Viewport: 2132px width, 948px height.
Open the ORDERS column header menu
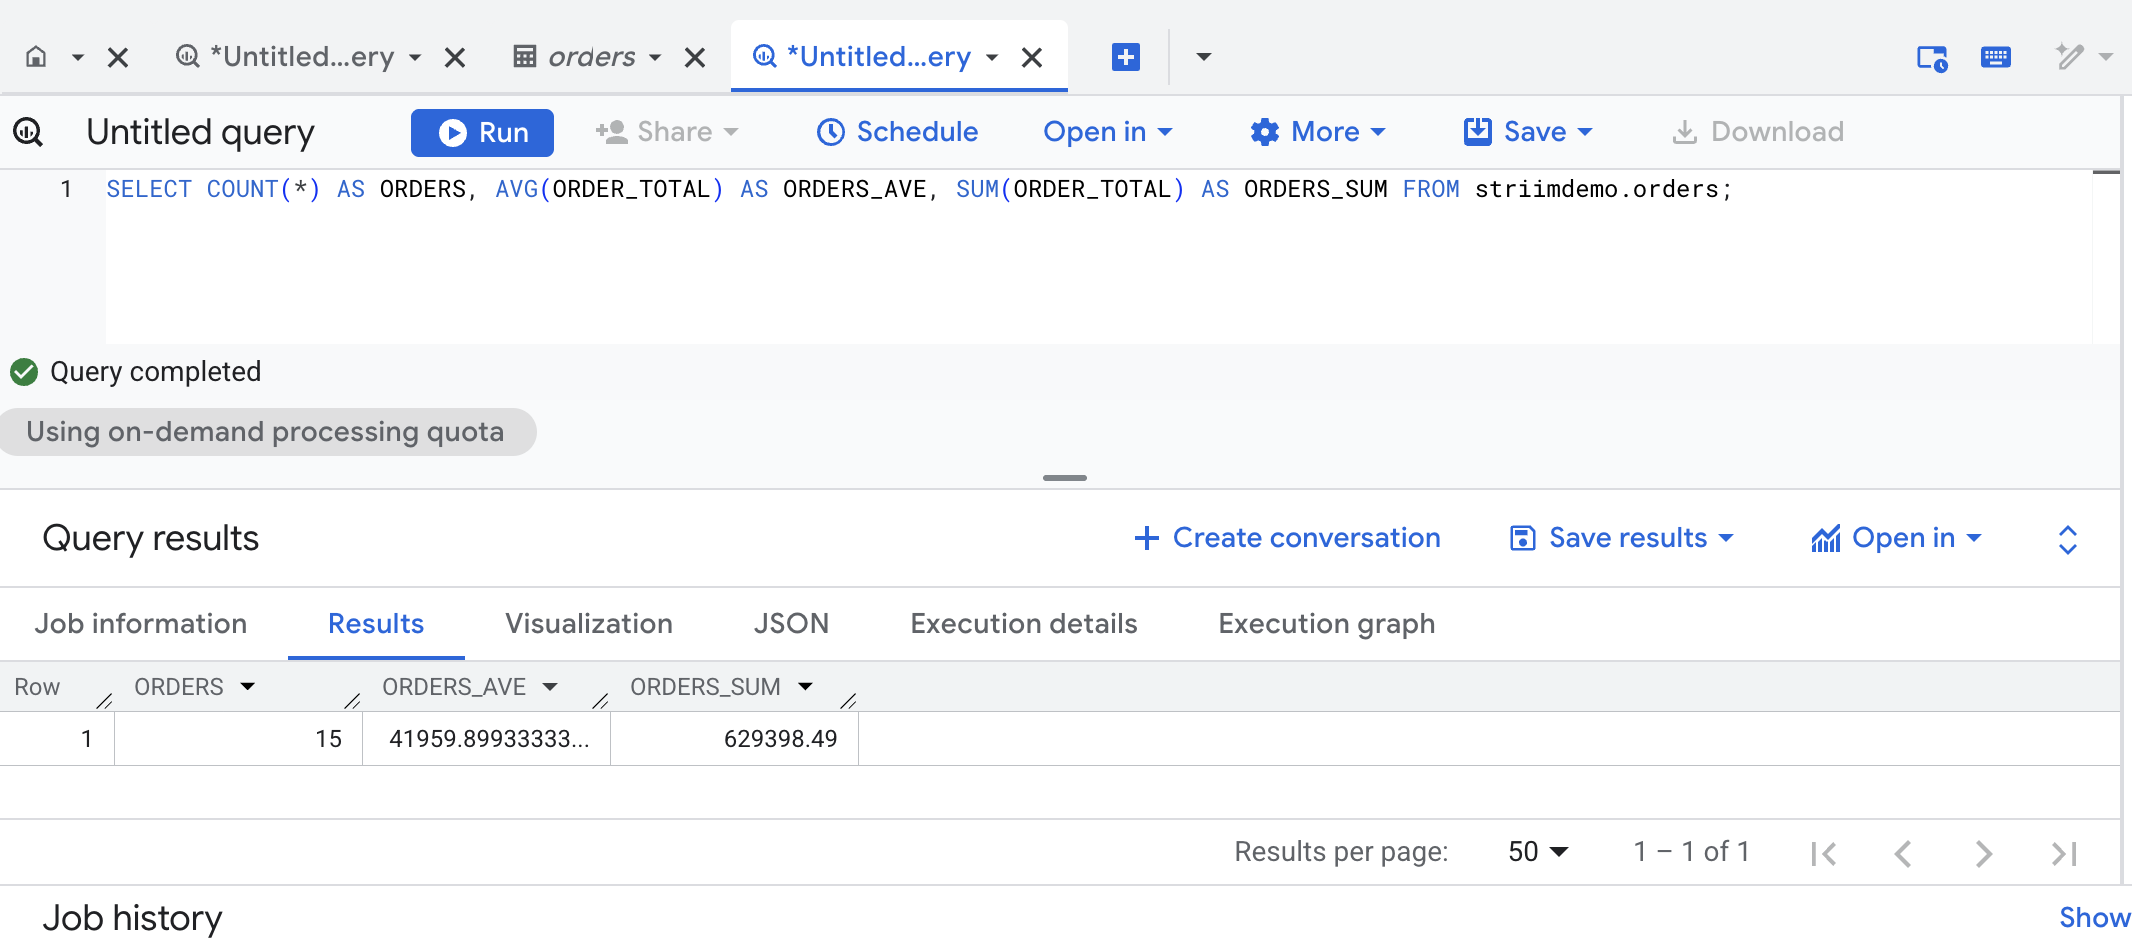[x=247, y=686]
